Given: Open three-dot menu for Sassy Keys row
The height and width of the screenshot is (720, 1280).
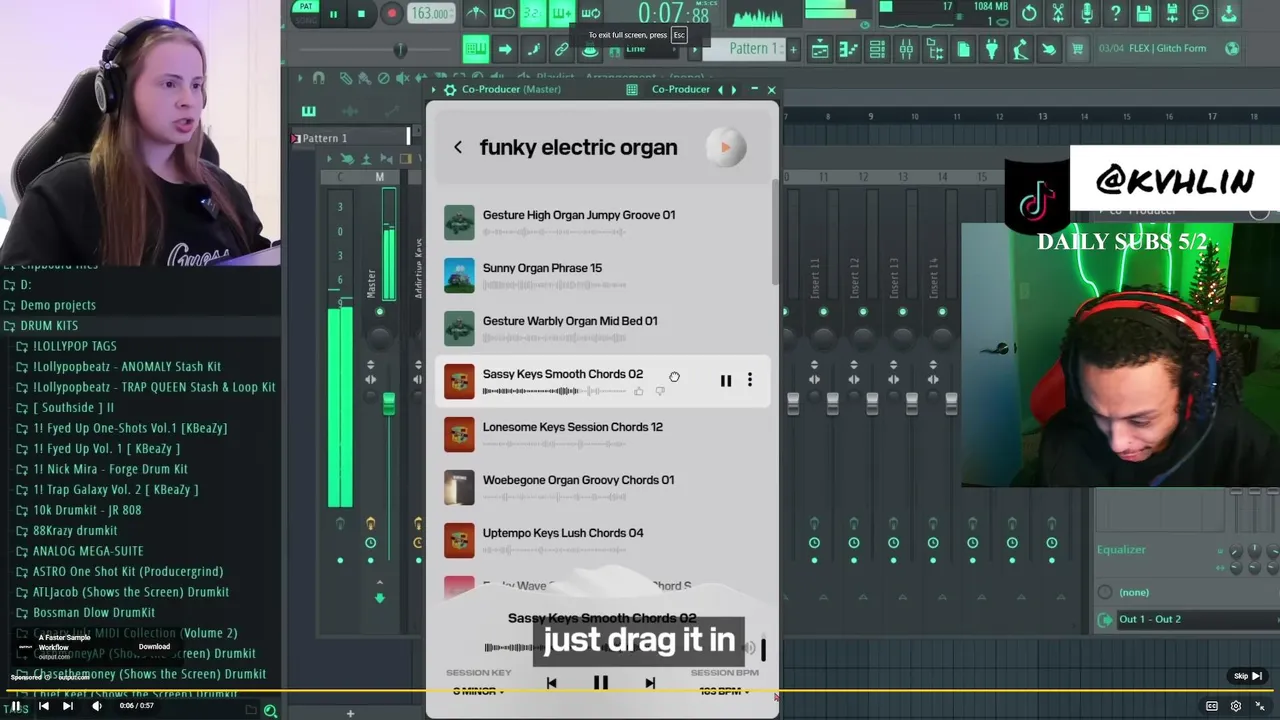Looking at the screenshot, I should (x=750, y=380).
